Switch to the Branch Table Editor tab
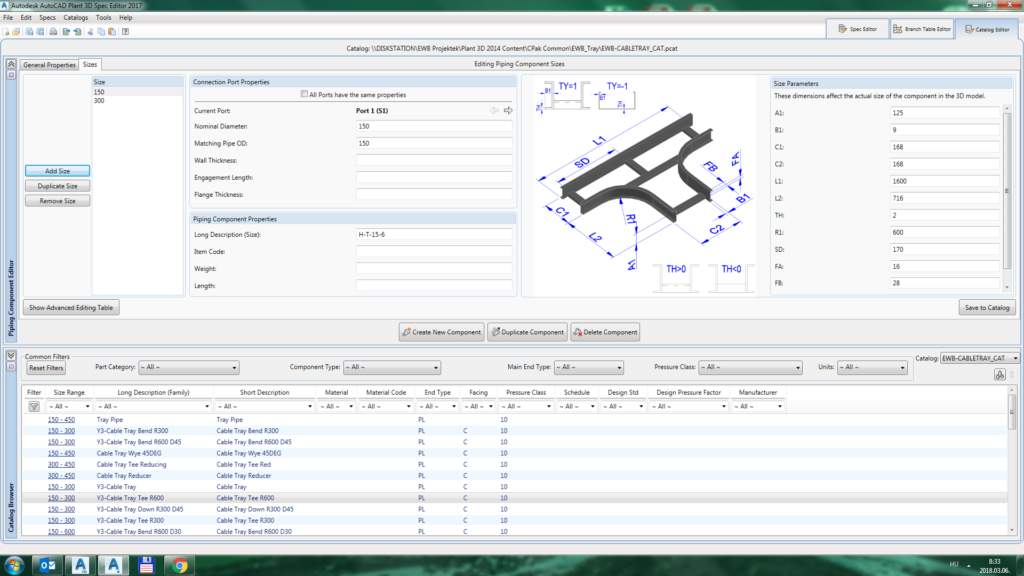The height and width of the screenshot is (576, 1024). click(922, 29)
